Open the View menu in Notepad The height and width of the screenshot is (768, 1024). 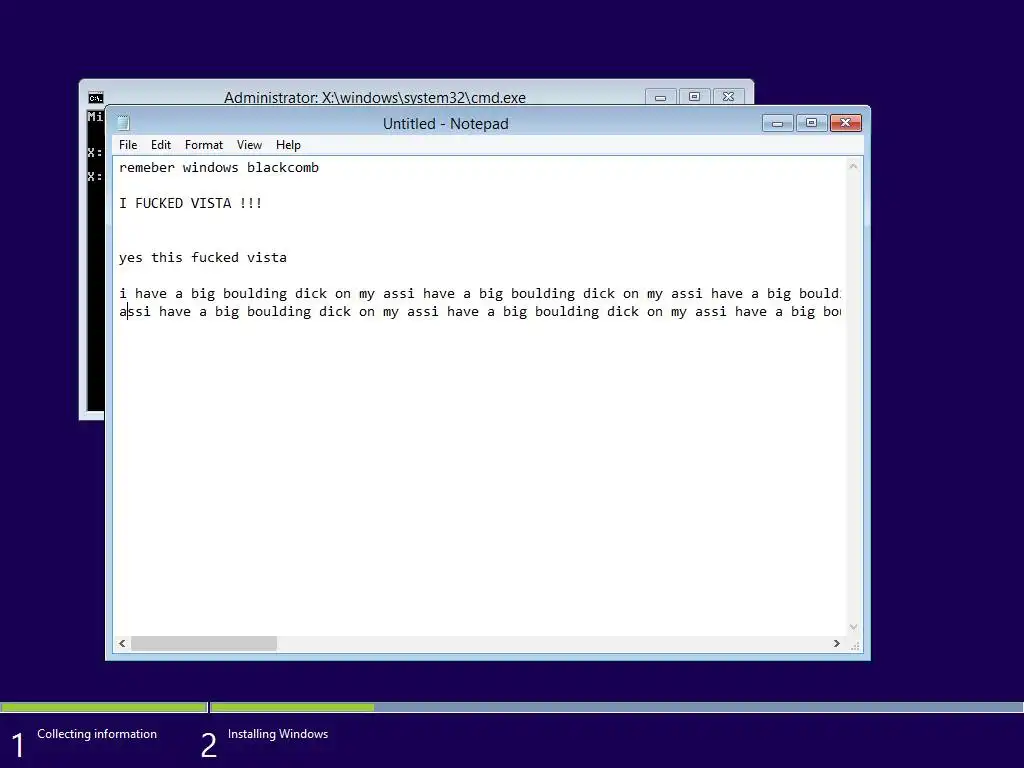(x=249, y=145)
